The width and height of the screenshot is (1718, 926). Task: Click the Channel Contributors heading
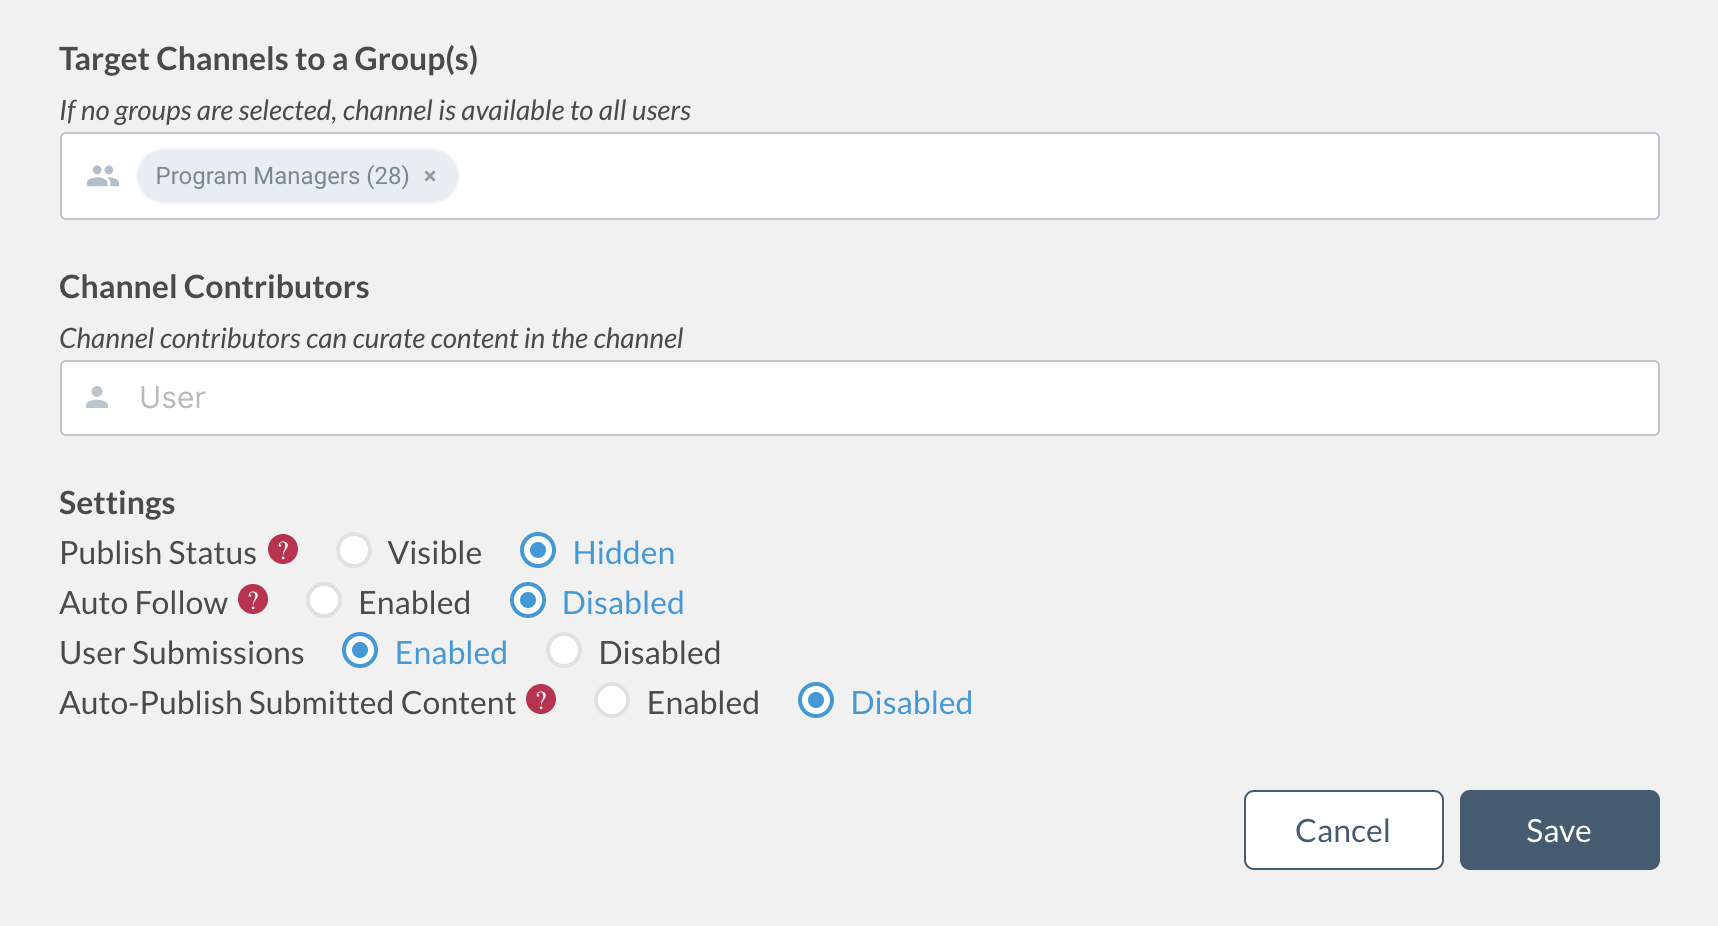click(x=214, y=287)
